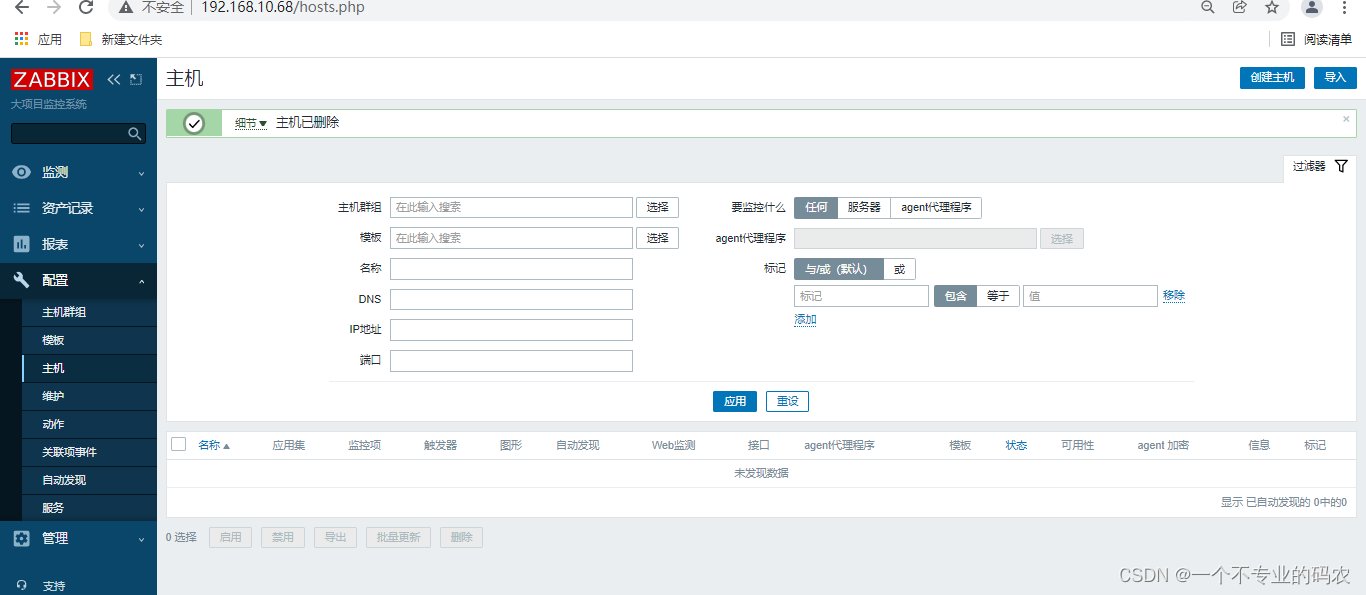This screenshot has height=595, width=1366.
Task: Click the eye icon for 监测
Action: [x=21, y=172]
